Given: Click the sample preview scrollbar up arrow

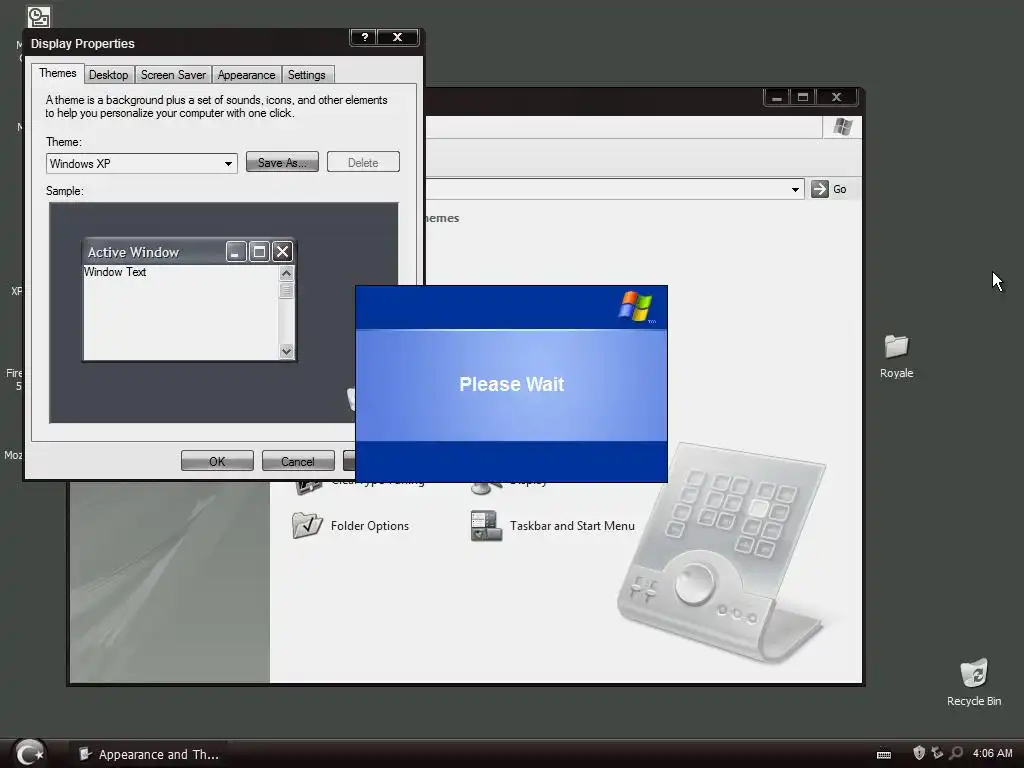Looking at the screenshot, I should point(286,273).
